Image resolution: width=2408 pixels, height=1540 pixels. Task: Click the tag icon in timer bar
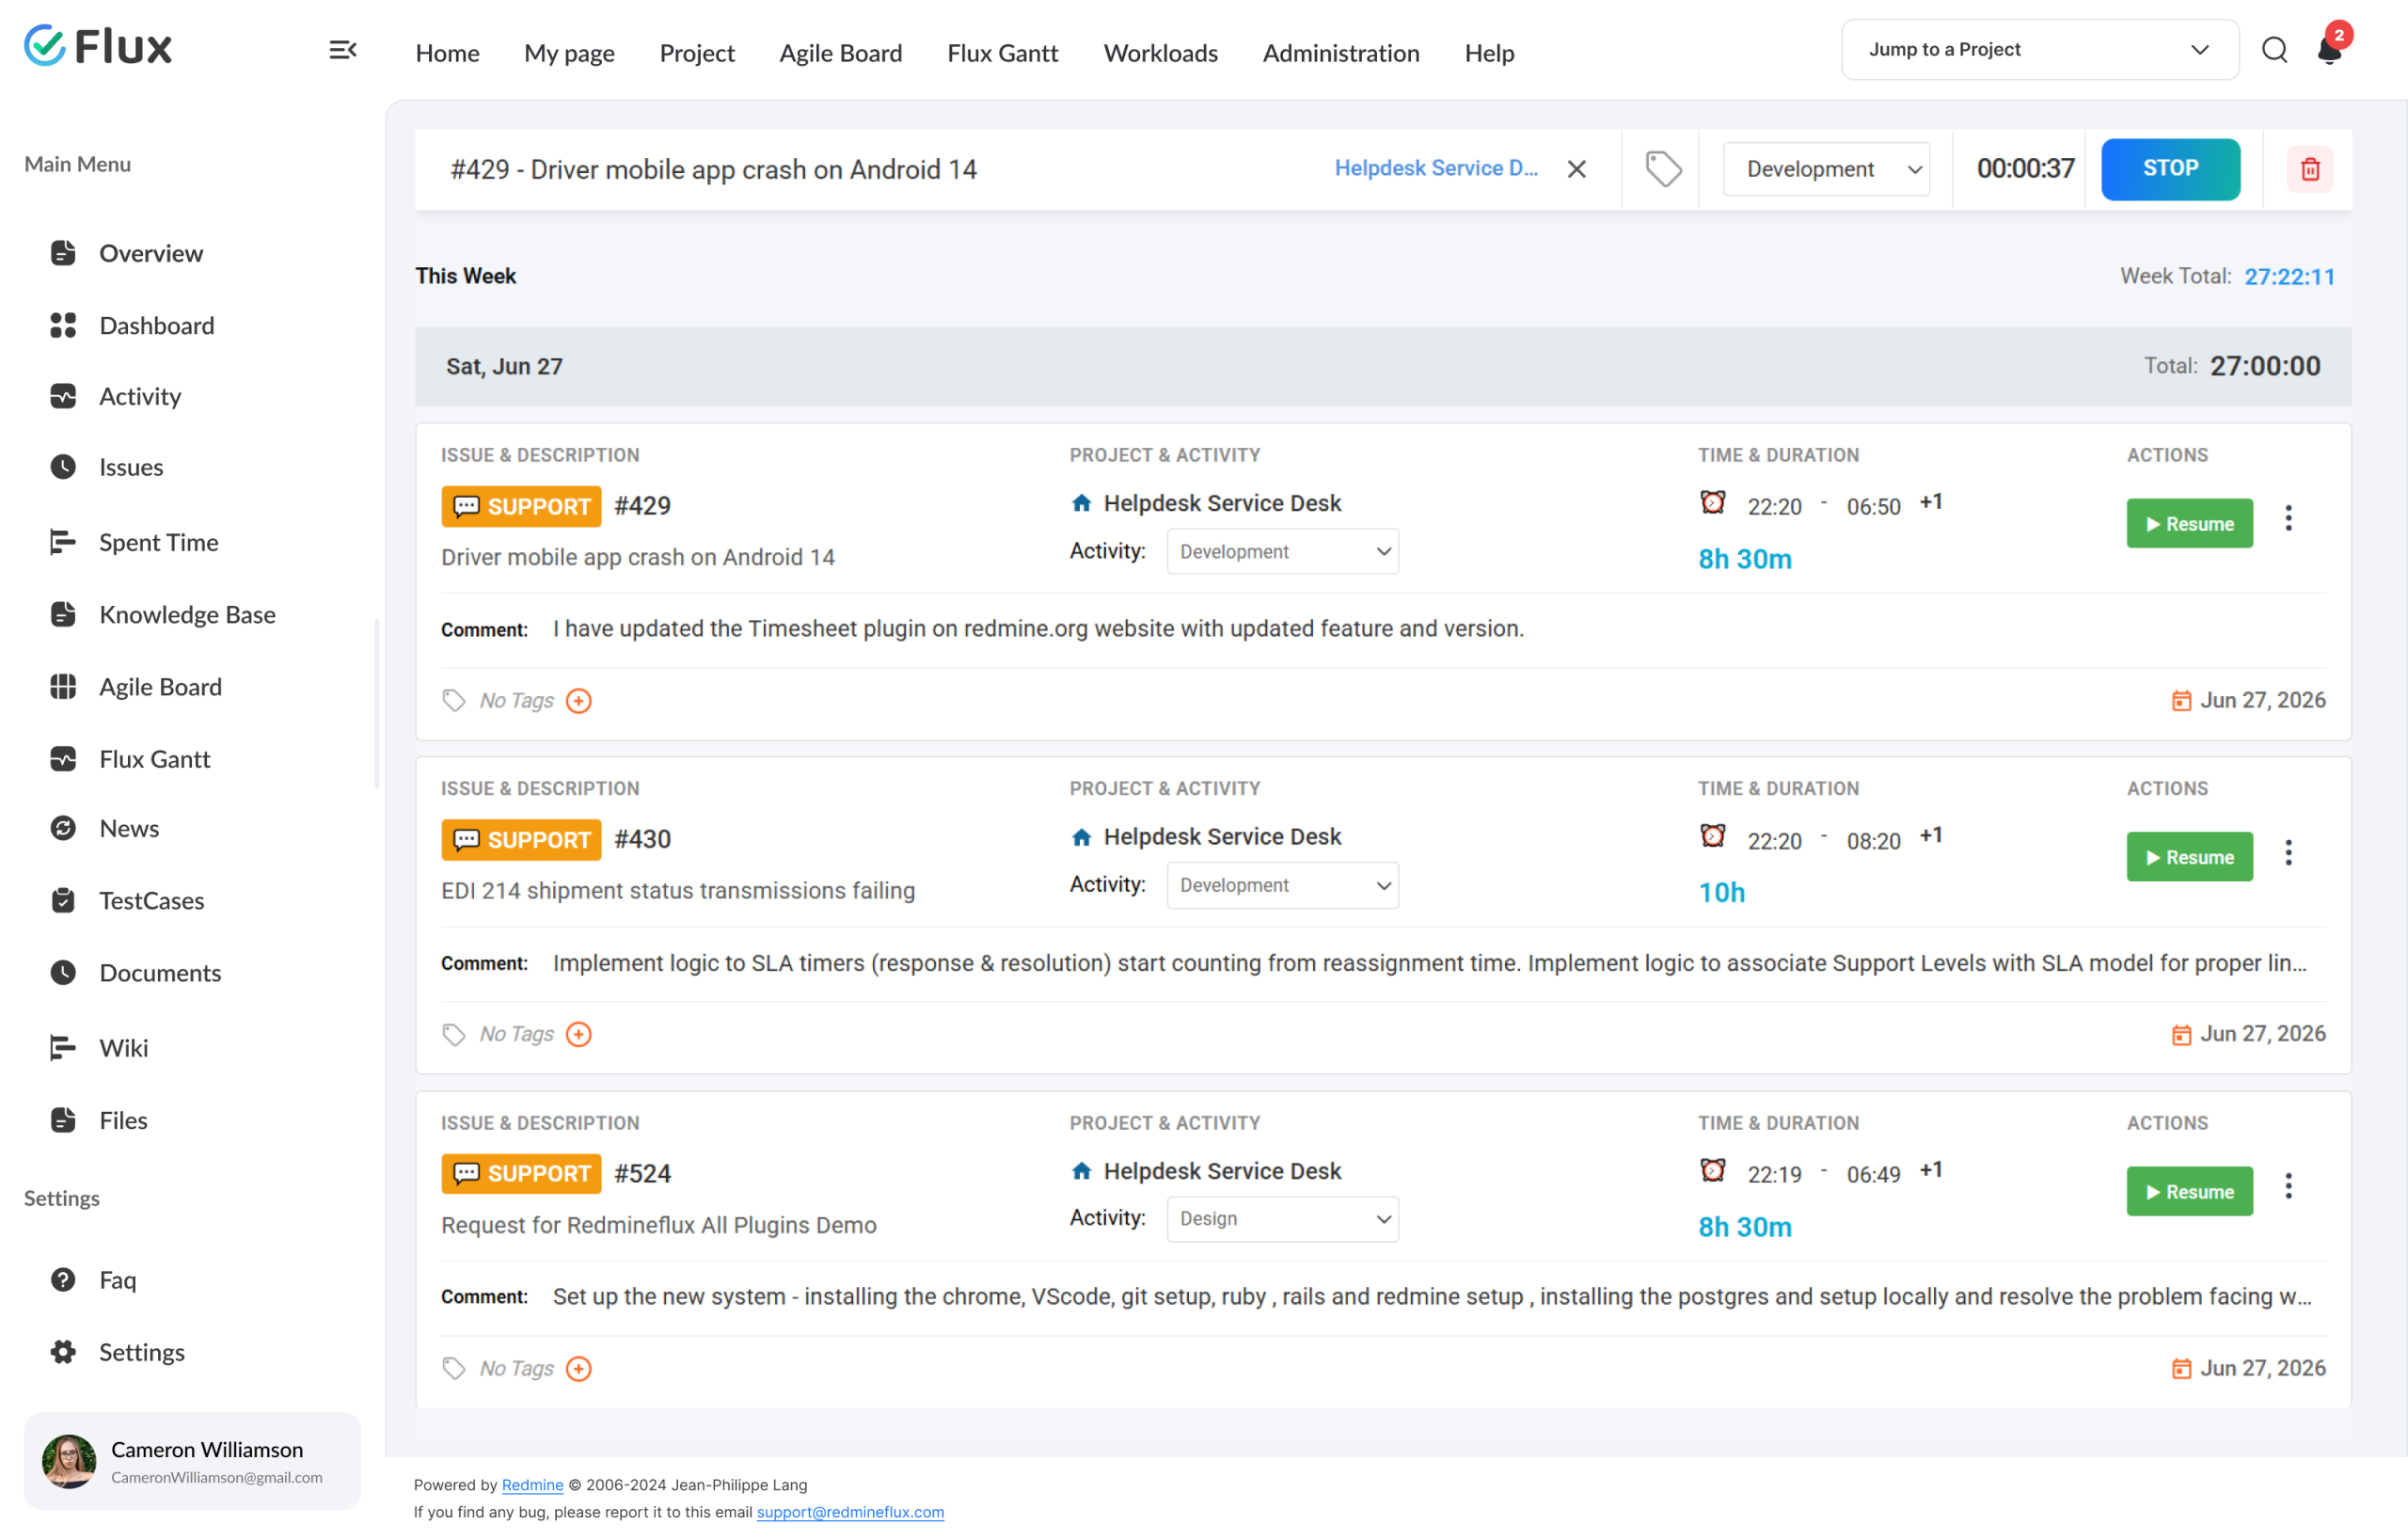click(1663, 169)
